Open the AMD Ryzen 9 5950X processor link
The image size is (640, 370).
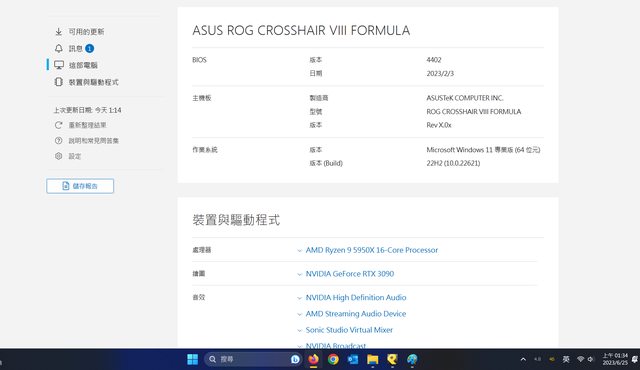tap(371, 250)
